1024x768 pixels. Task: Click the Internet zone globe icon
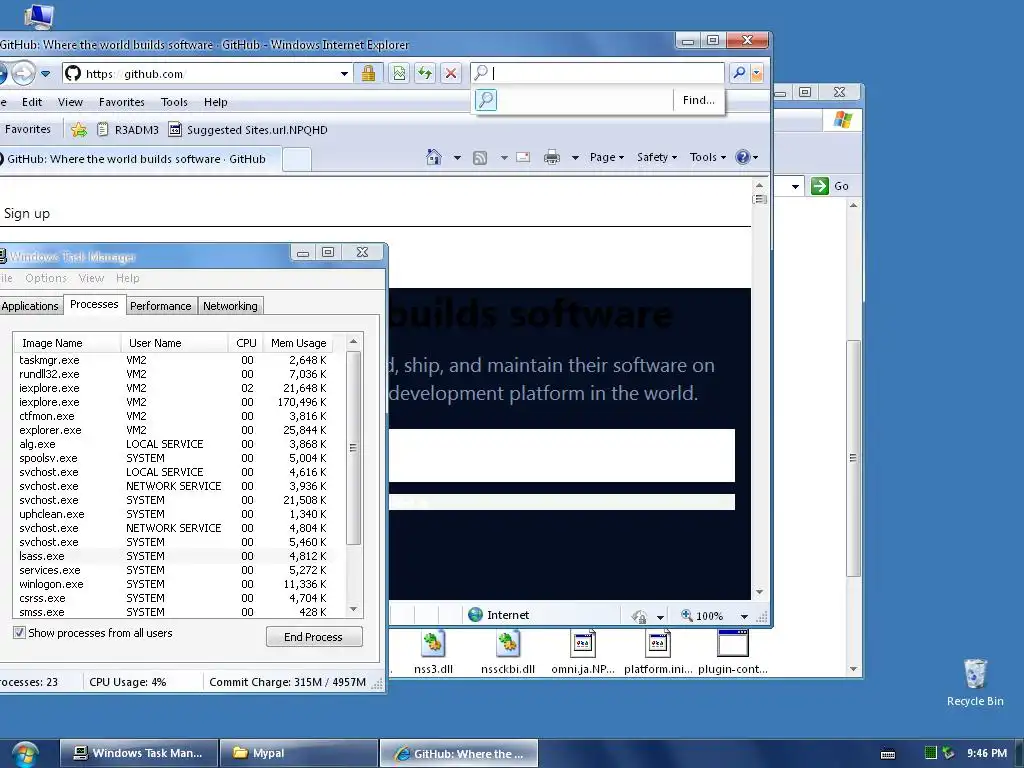(475, 615)
